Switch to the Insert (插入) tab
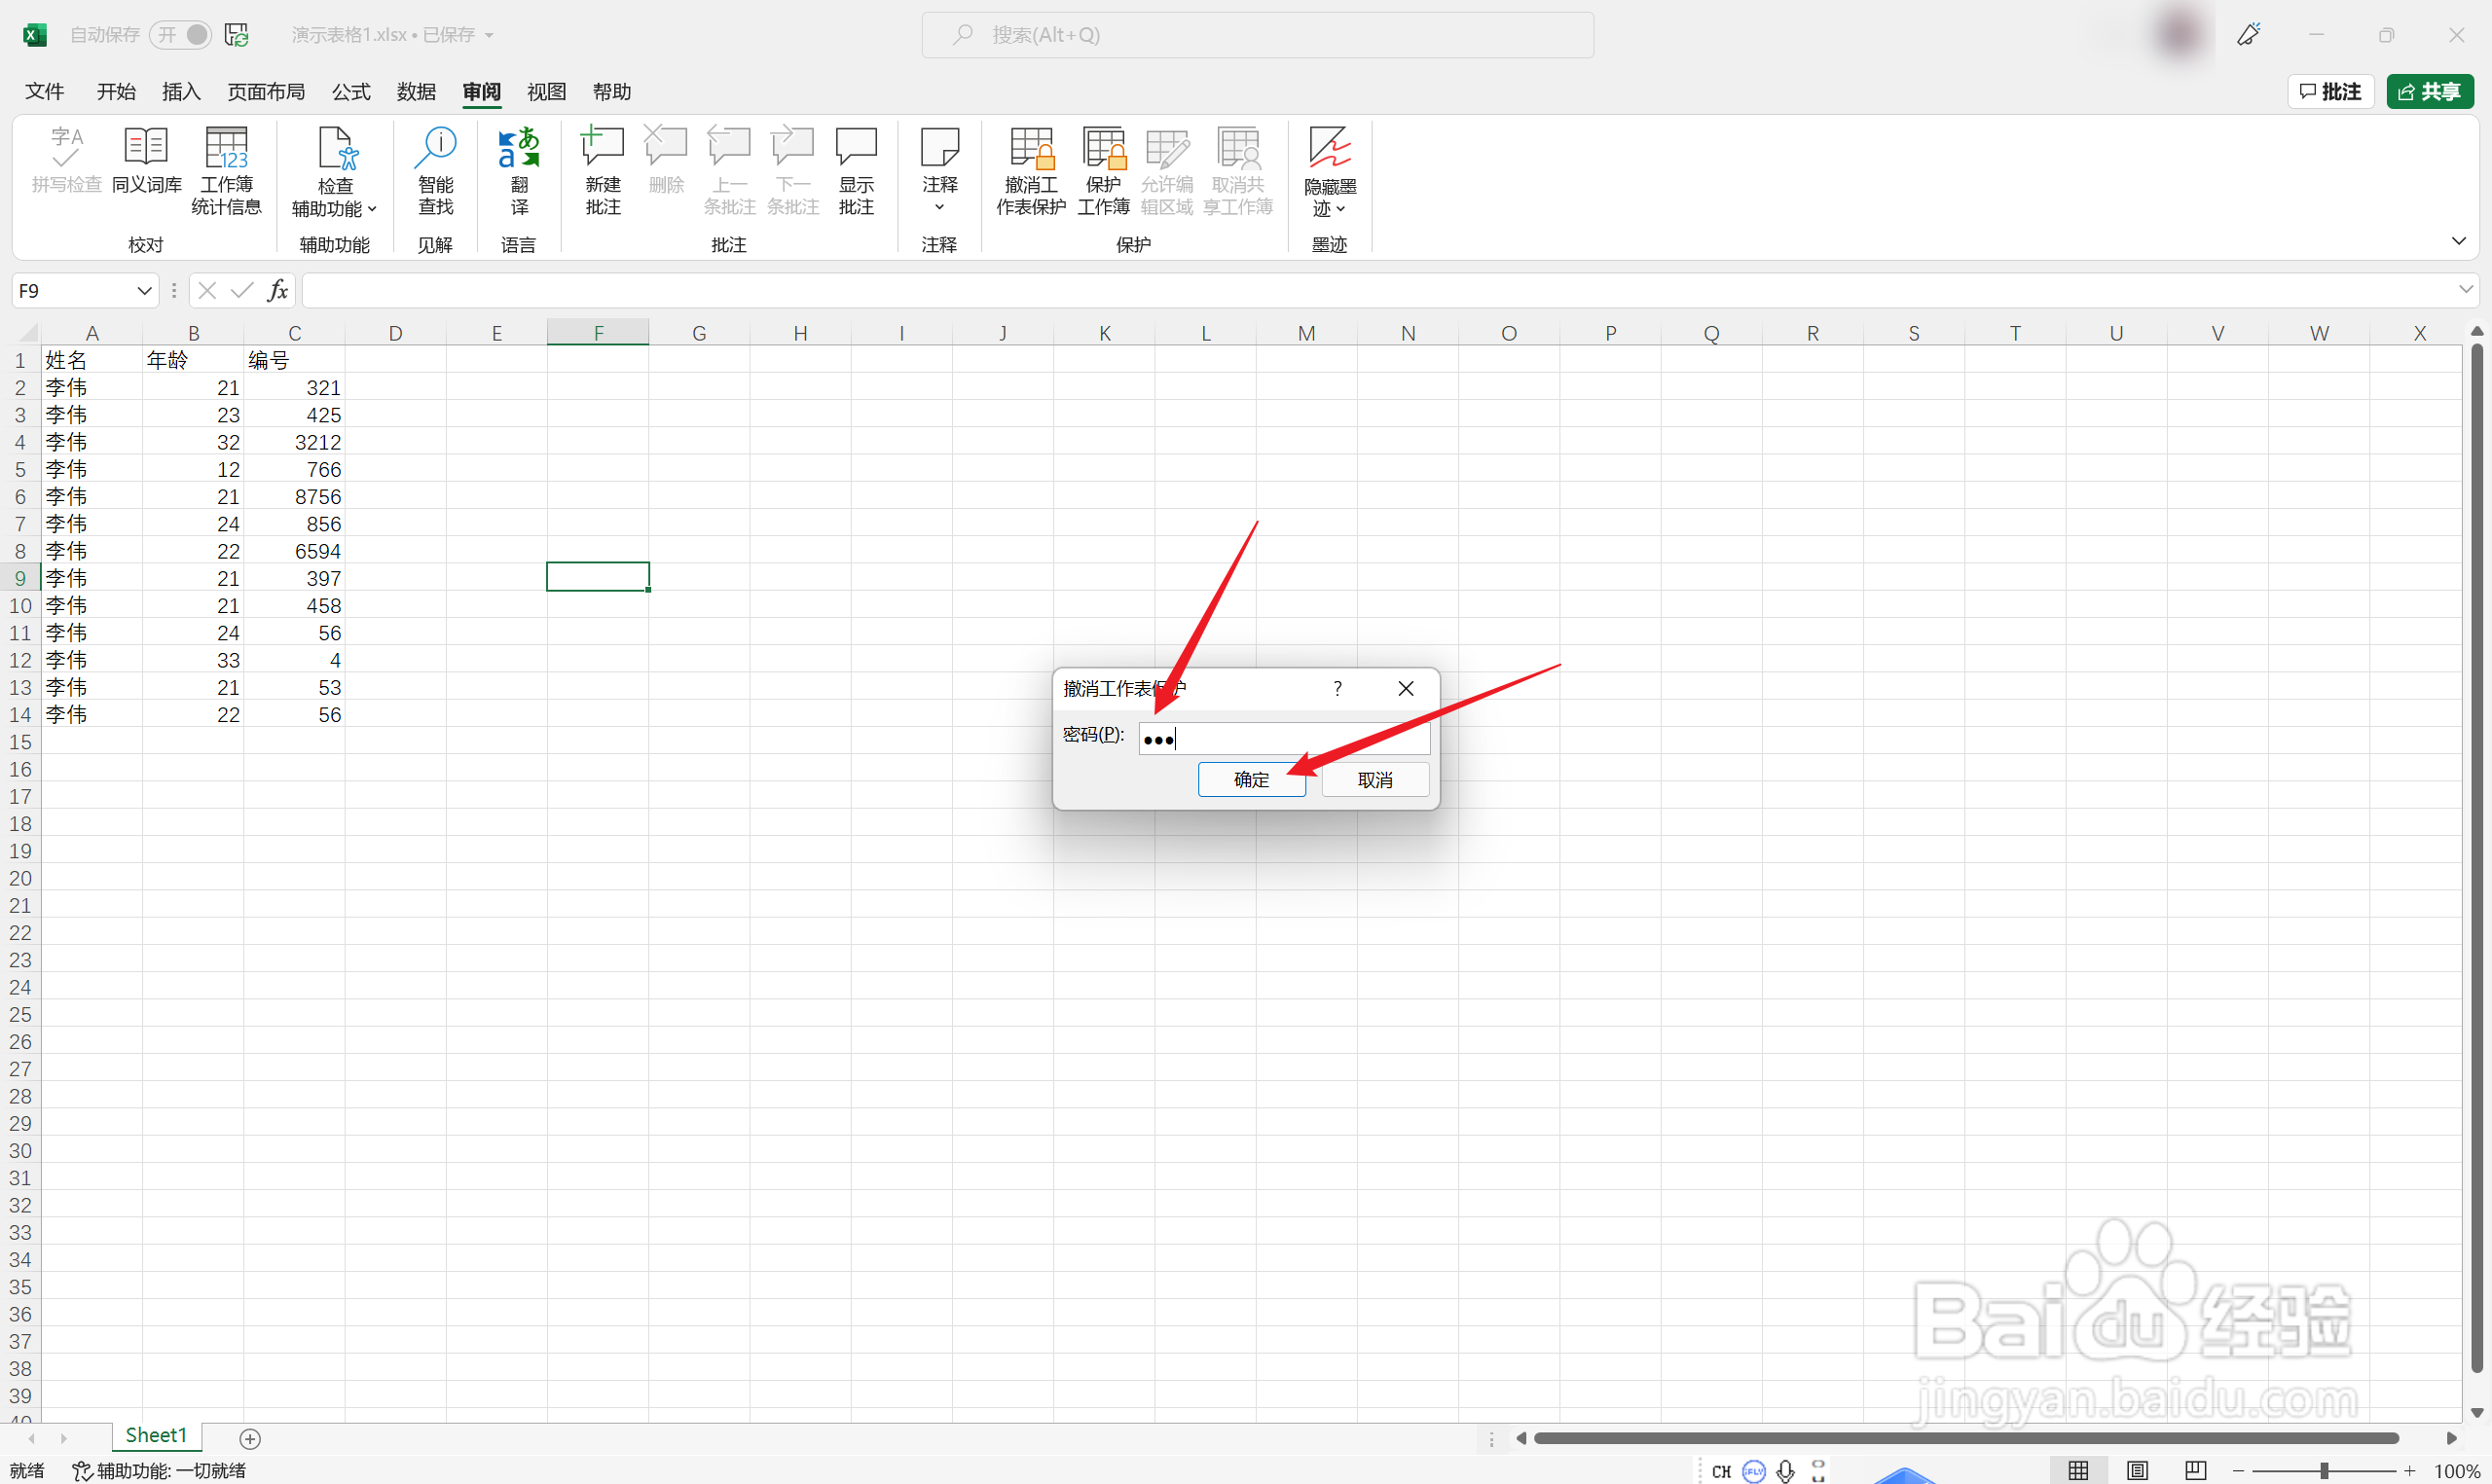Image resolution: width=2492 pixels, height=1484 pixels. tap(181, 91)
